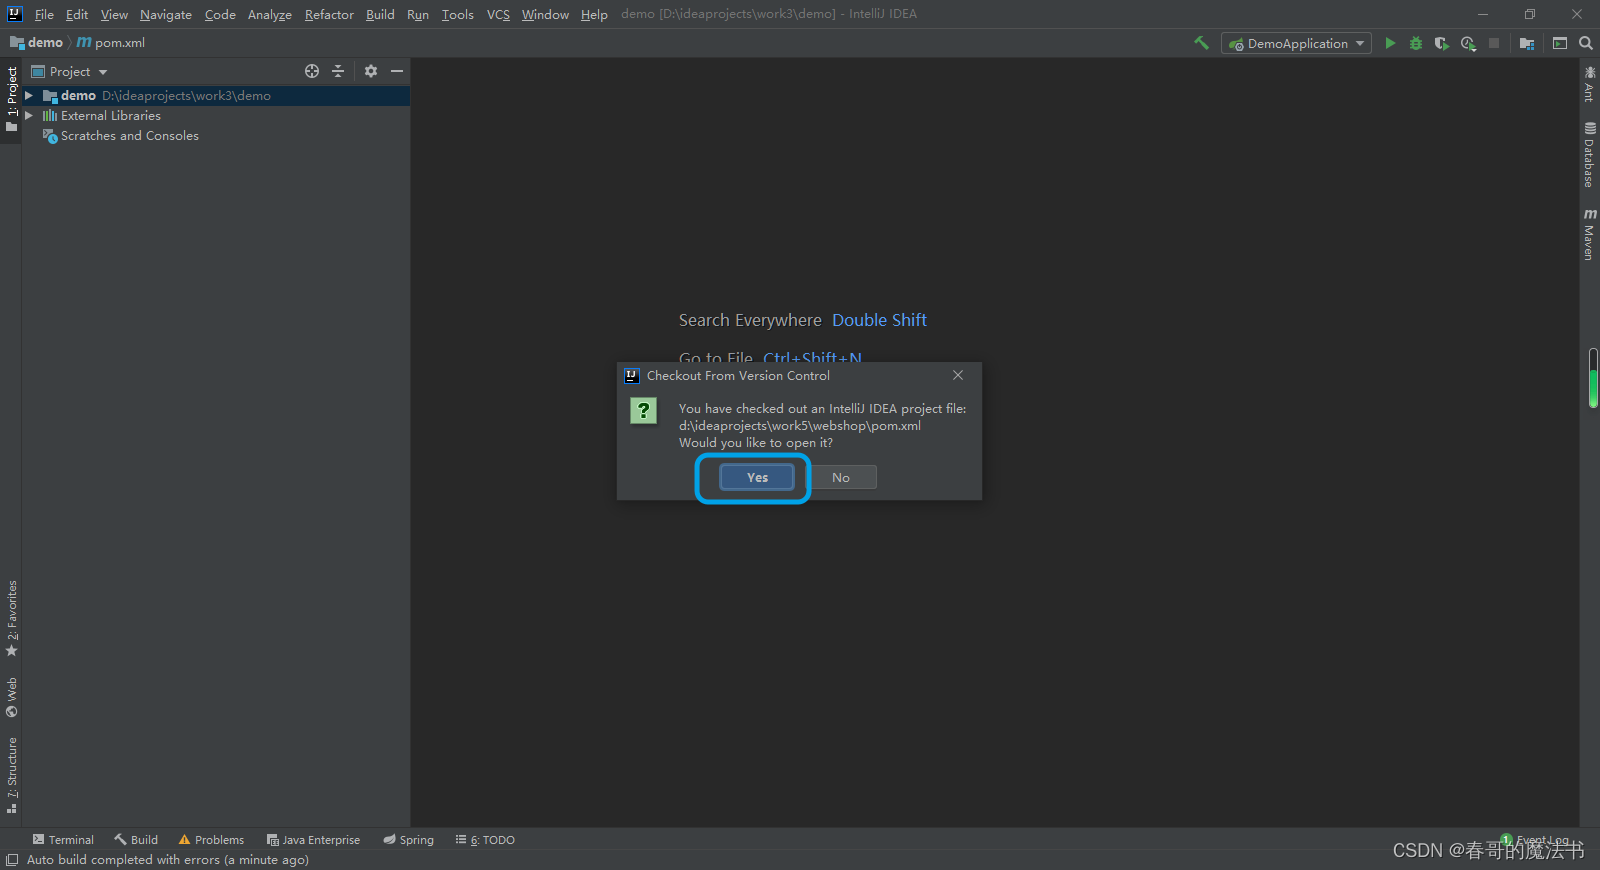Image resolution: width=1600 pixels, height=870 pixels.
Task: Click the Run Anything toolbar icon
Action: (1560, 43)
